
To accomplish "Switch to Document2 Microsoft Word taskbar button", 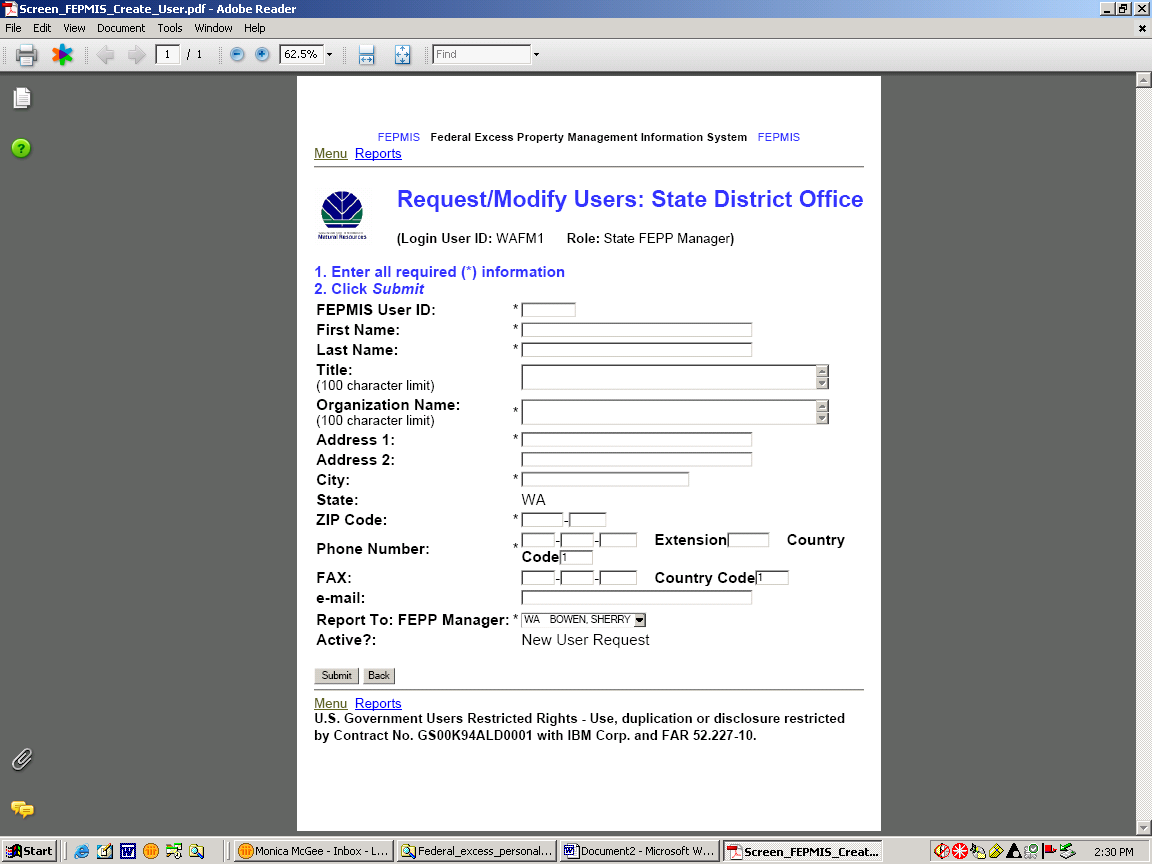I will 639,852.
